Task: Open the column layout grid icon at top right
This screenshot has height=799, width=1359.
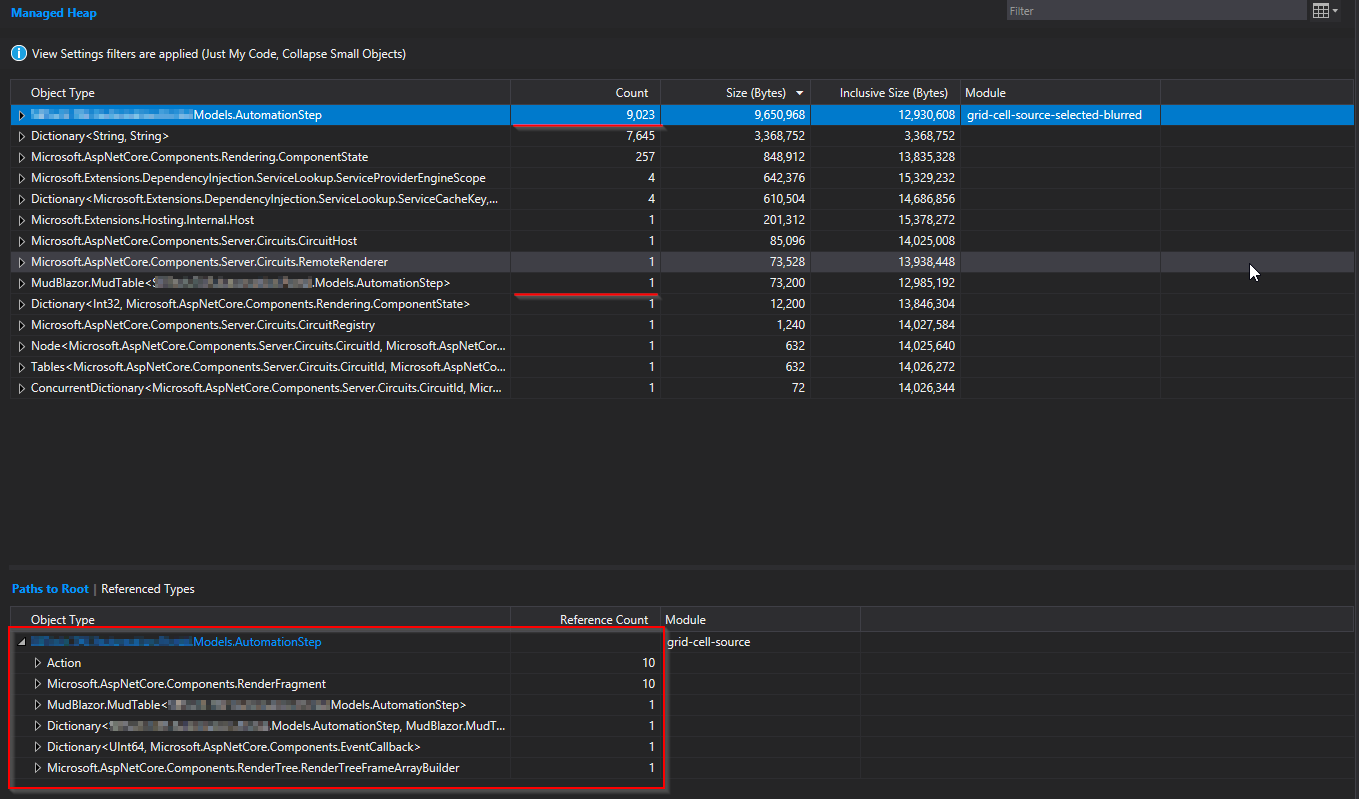Action: (1321, 10)
